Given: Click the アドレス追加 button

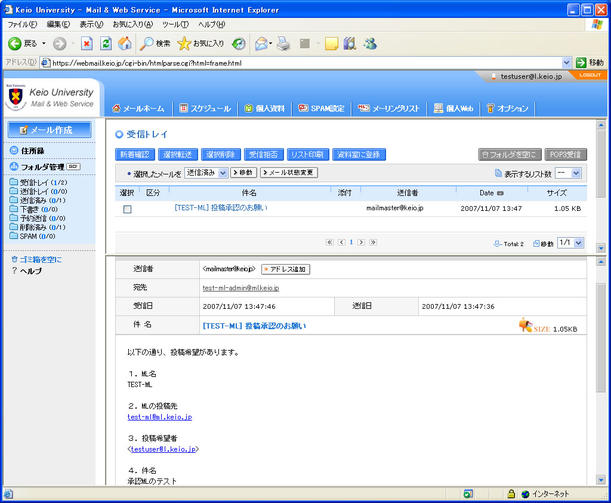Looking at the screenshot, I should pyautogui.click(x=286, y=269).
